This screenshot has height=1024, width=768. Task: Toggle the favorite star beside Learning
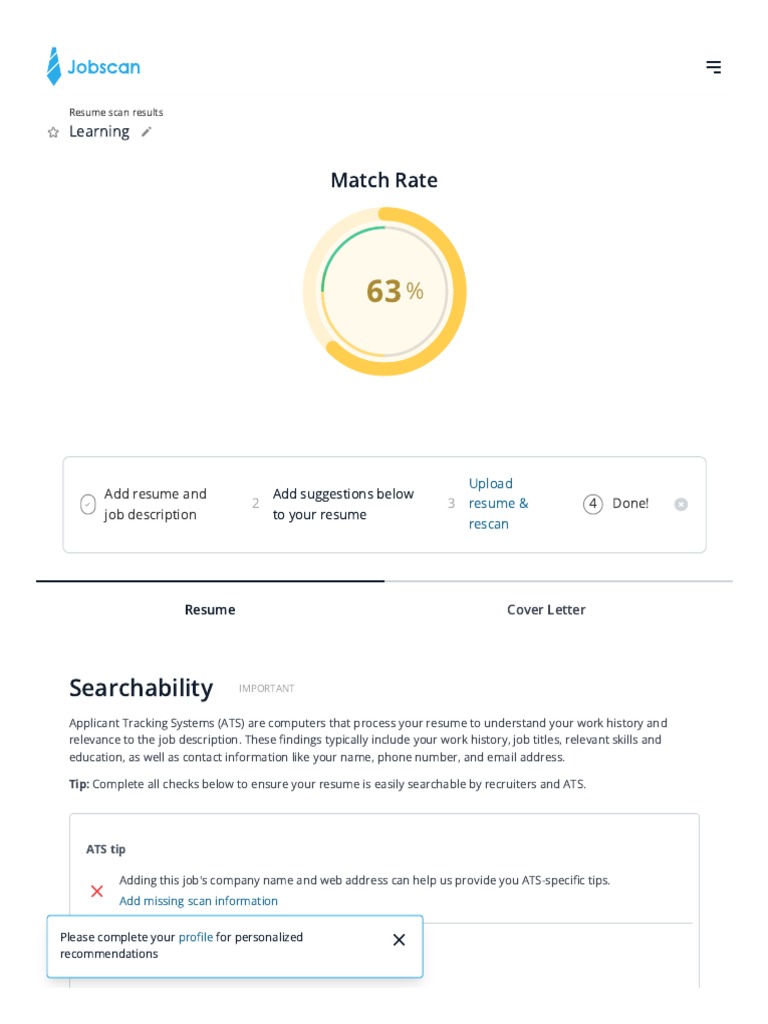(x=53, y=132)
